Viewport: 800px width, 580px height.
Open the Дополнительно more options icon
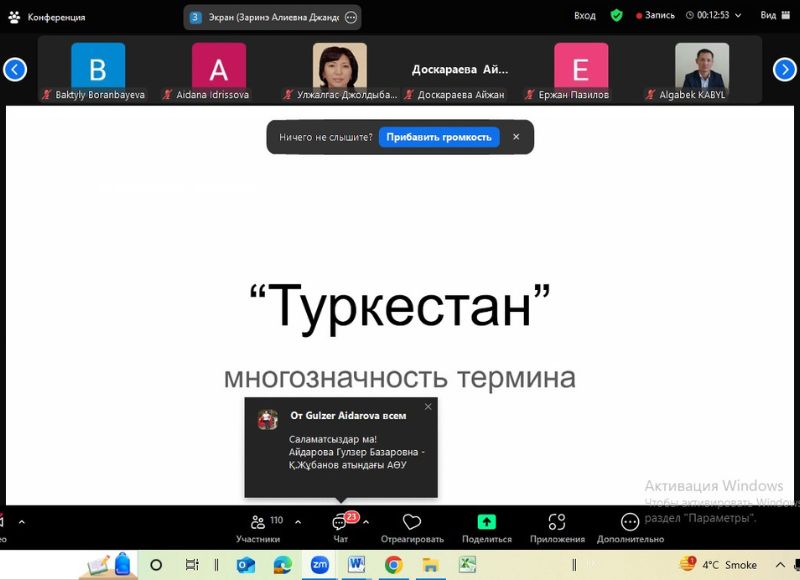click(630, 527)
